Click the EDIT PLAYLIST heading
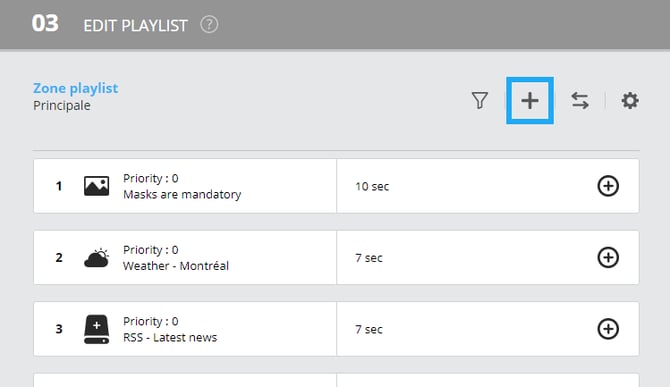 click(135, 26)
